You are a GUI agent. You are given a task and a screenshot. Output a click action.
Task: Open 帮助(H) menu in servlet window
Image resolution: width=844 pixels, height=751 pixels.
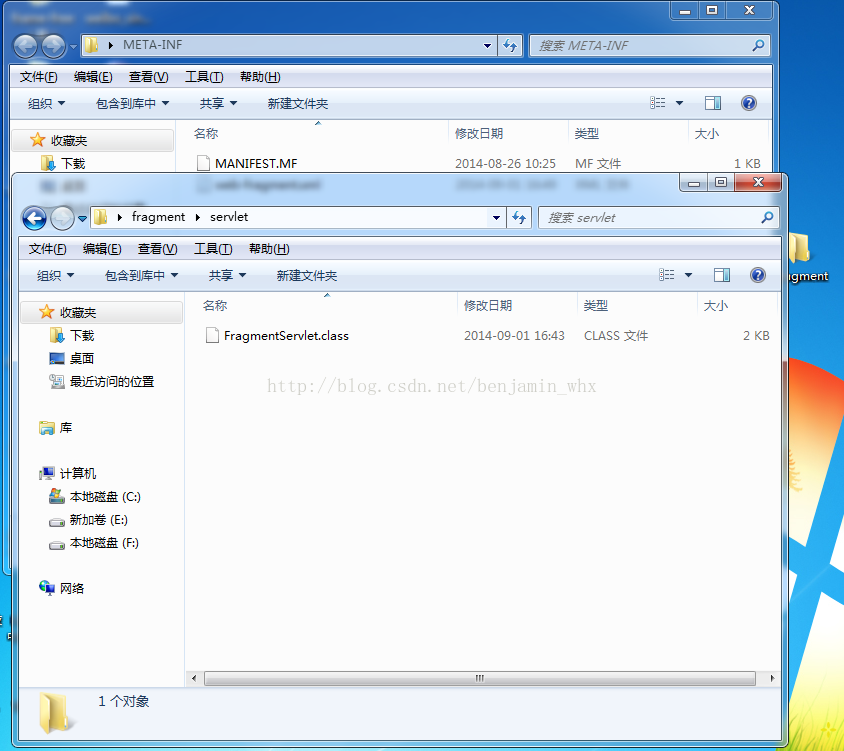click(269, 249)
